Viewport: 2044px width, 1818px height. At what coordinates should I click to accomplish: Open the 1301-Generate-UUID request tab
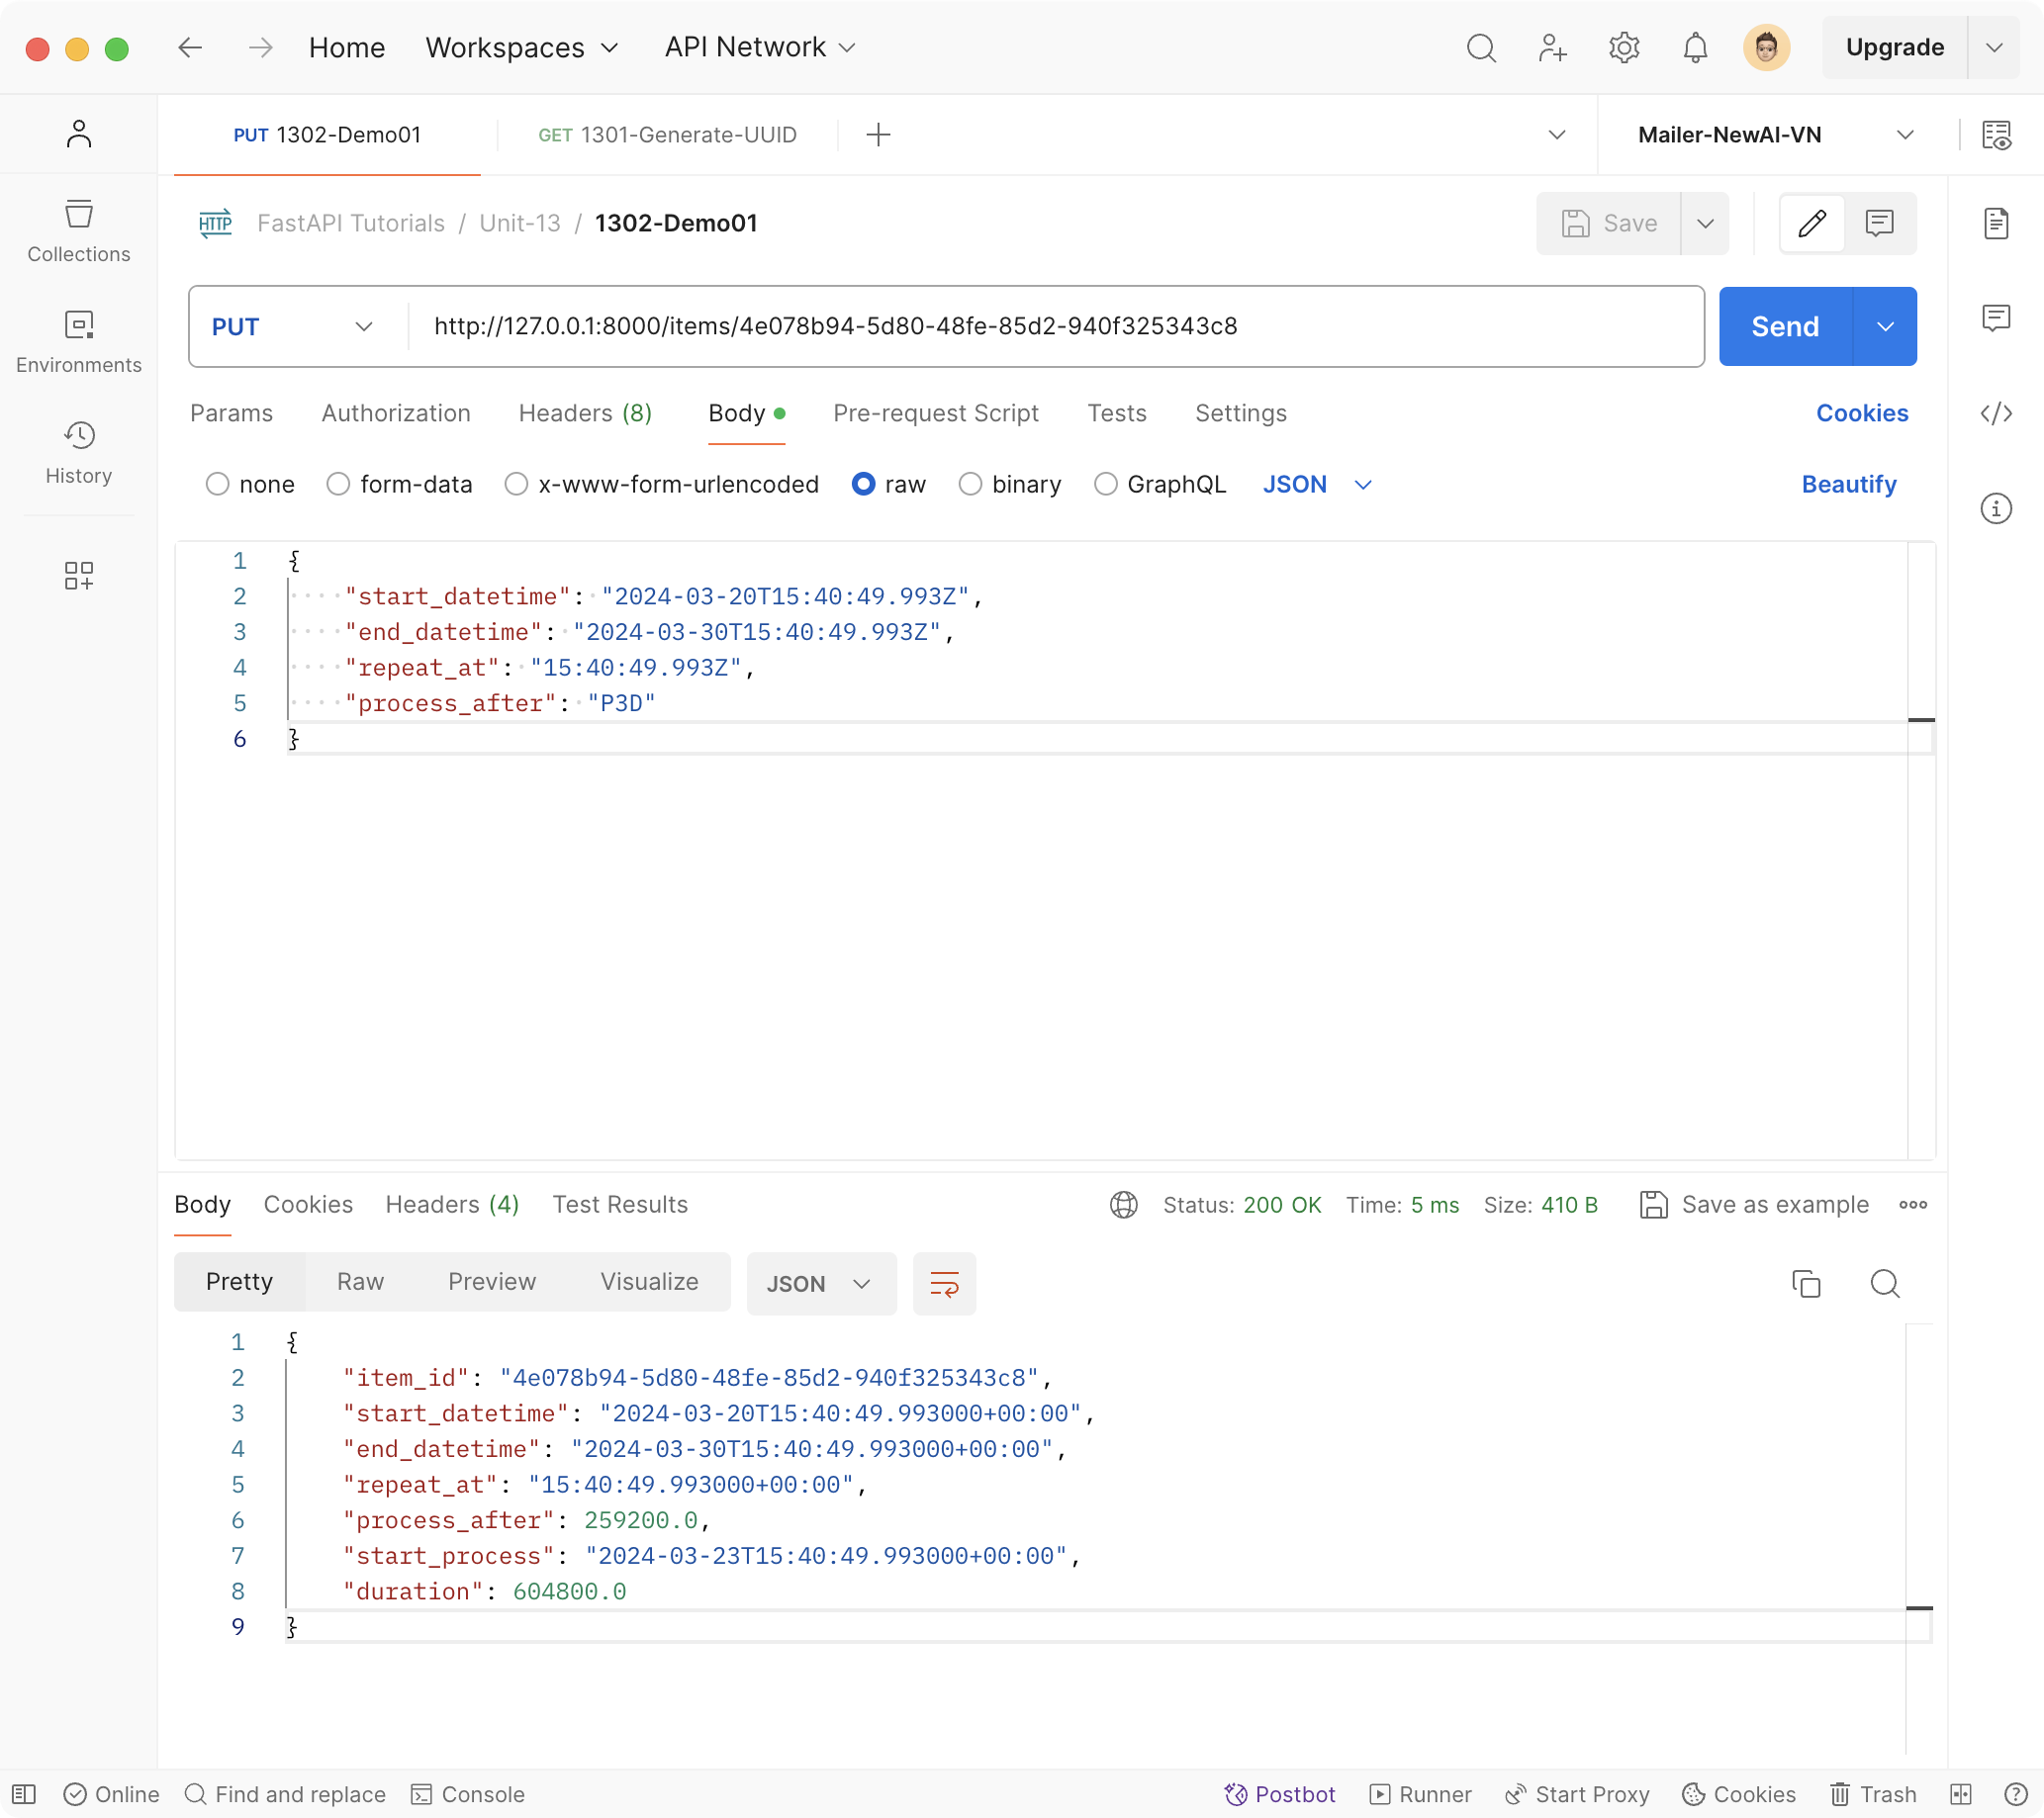pyautogui.click(x=667, y=135)
